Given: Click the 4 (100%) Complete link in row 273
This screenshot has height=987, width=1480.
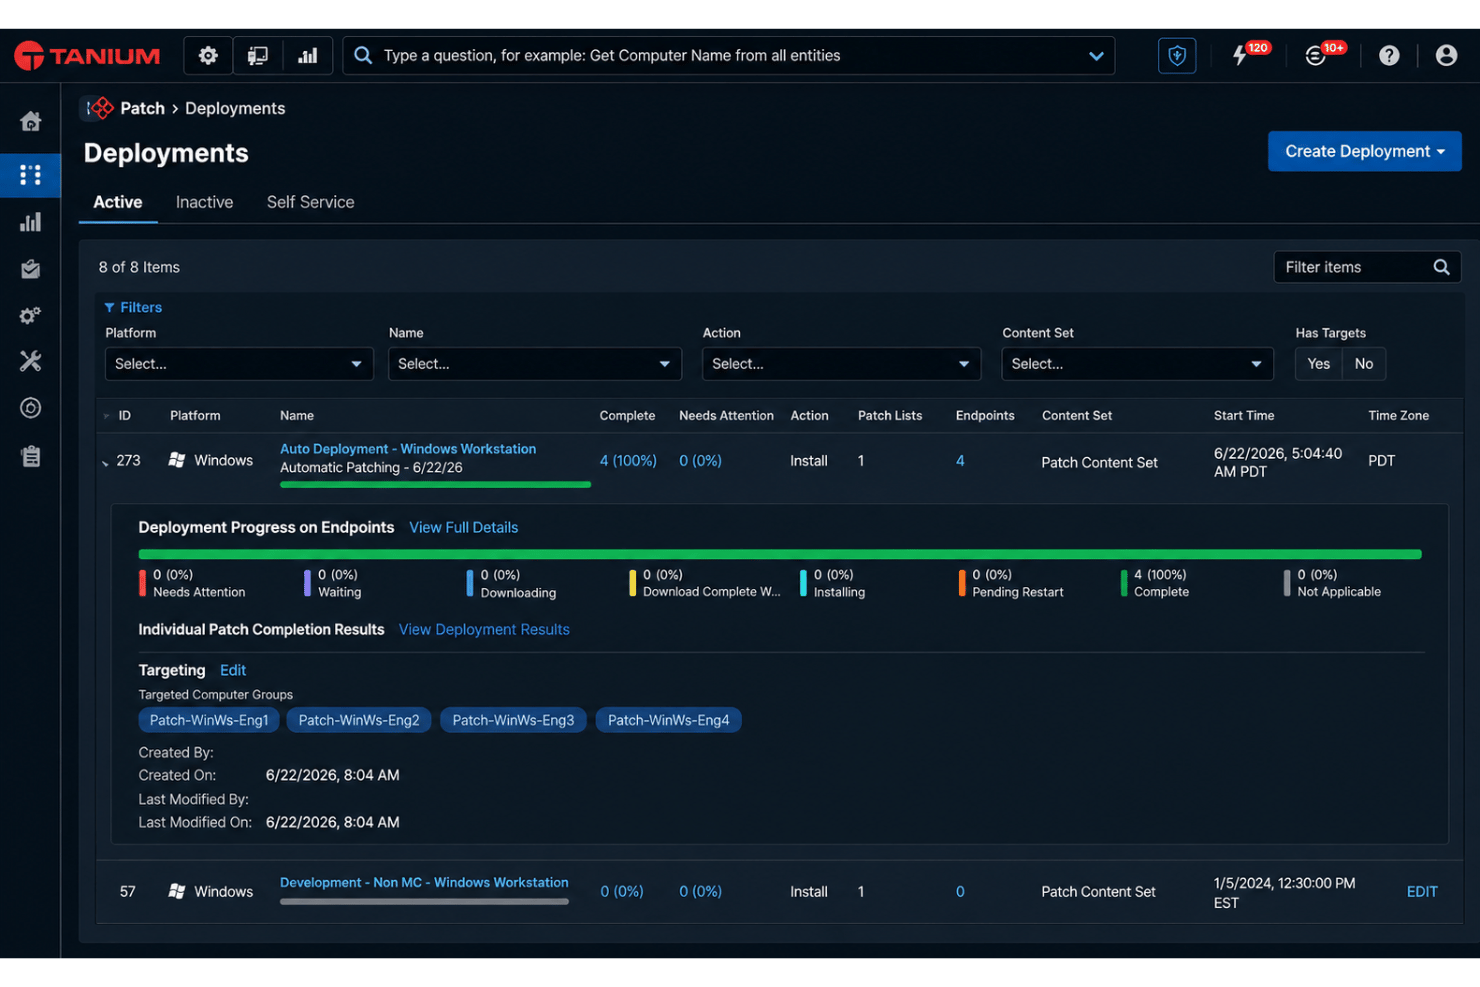Looking at the screenshot, I should 628,460.
